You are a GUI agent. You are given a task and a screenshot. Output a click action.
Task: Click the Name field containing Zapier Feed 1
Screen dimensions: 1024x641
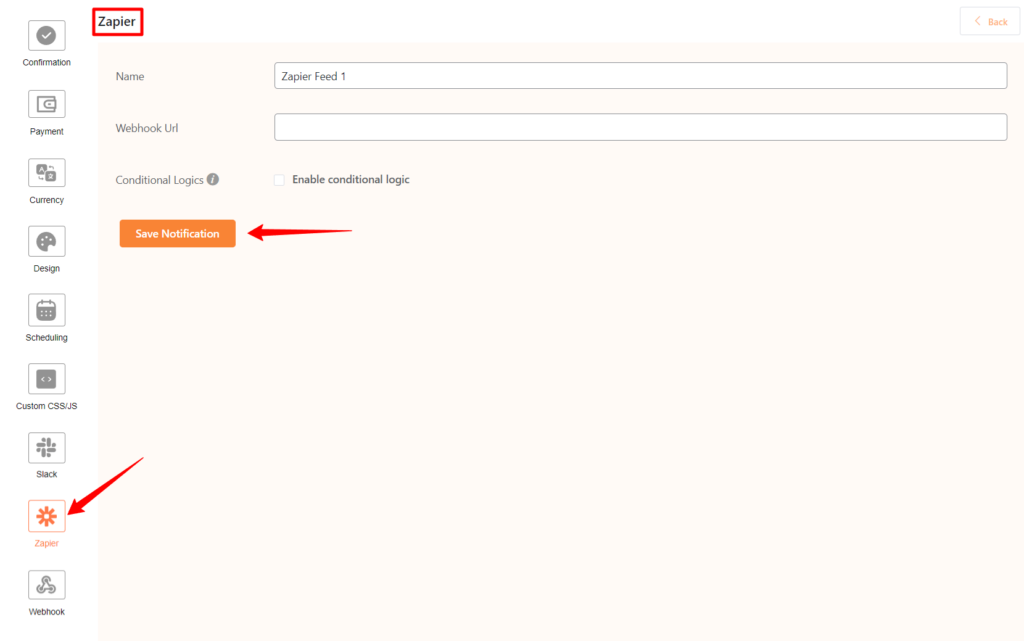[x=640, y=75]
